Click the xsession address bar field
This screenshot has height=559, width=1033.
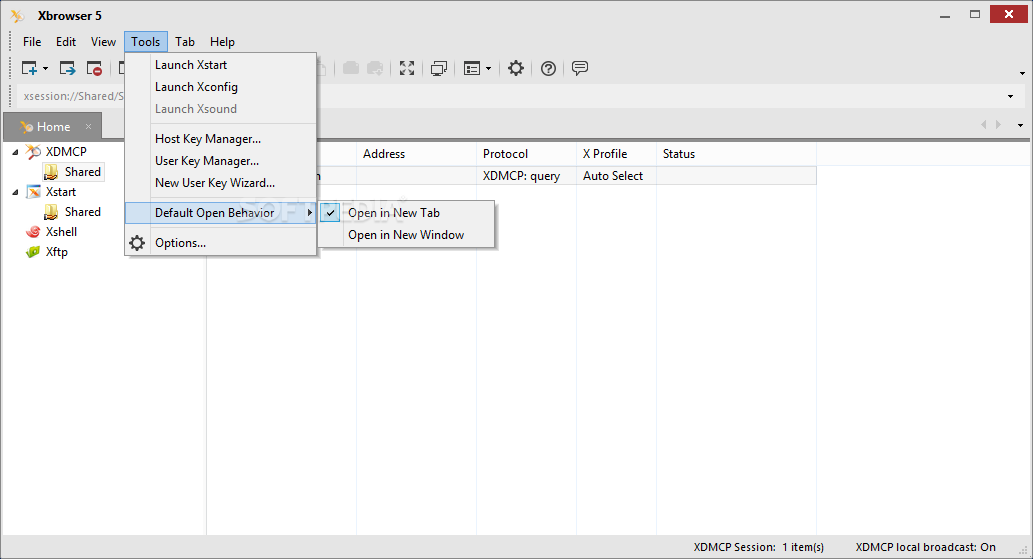[514, 96]
